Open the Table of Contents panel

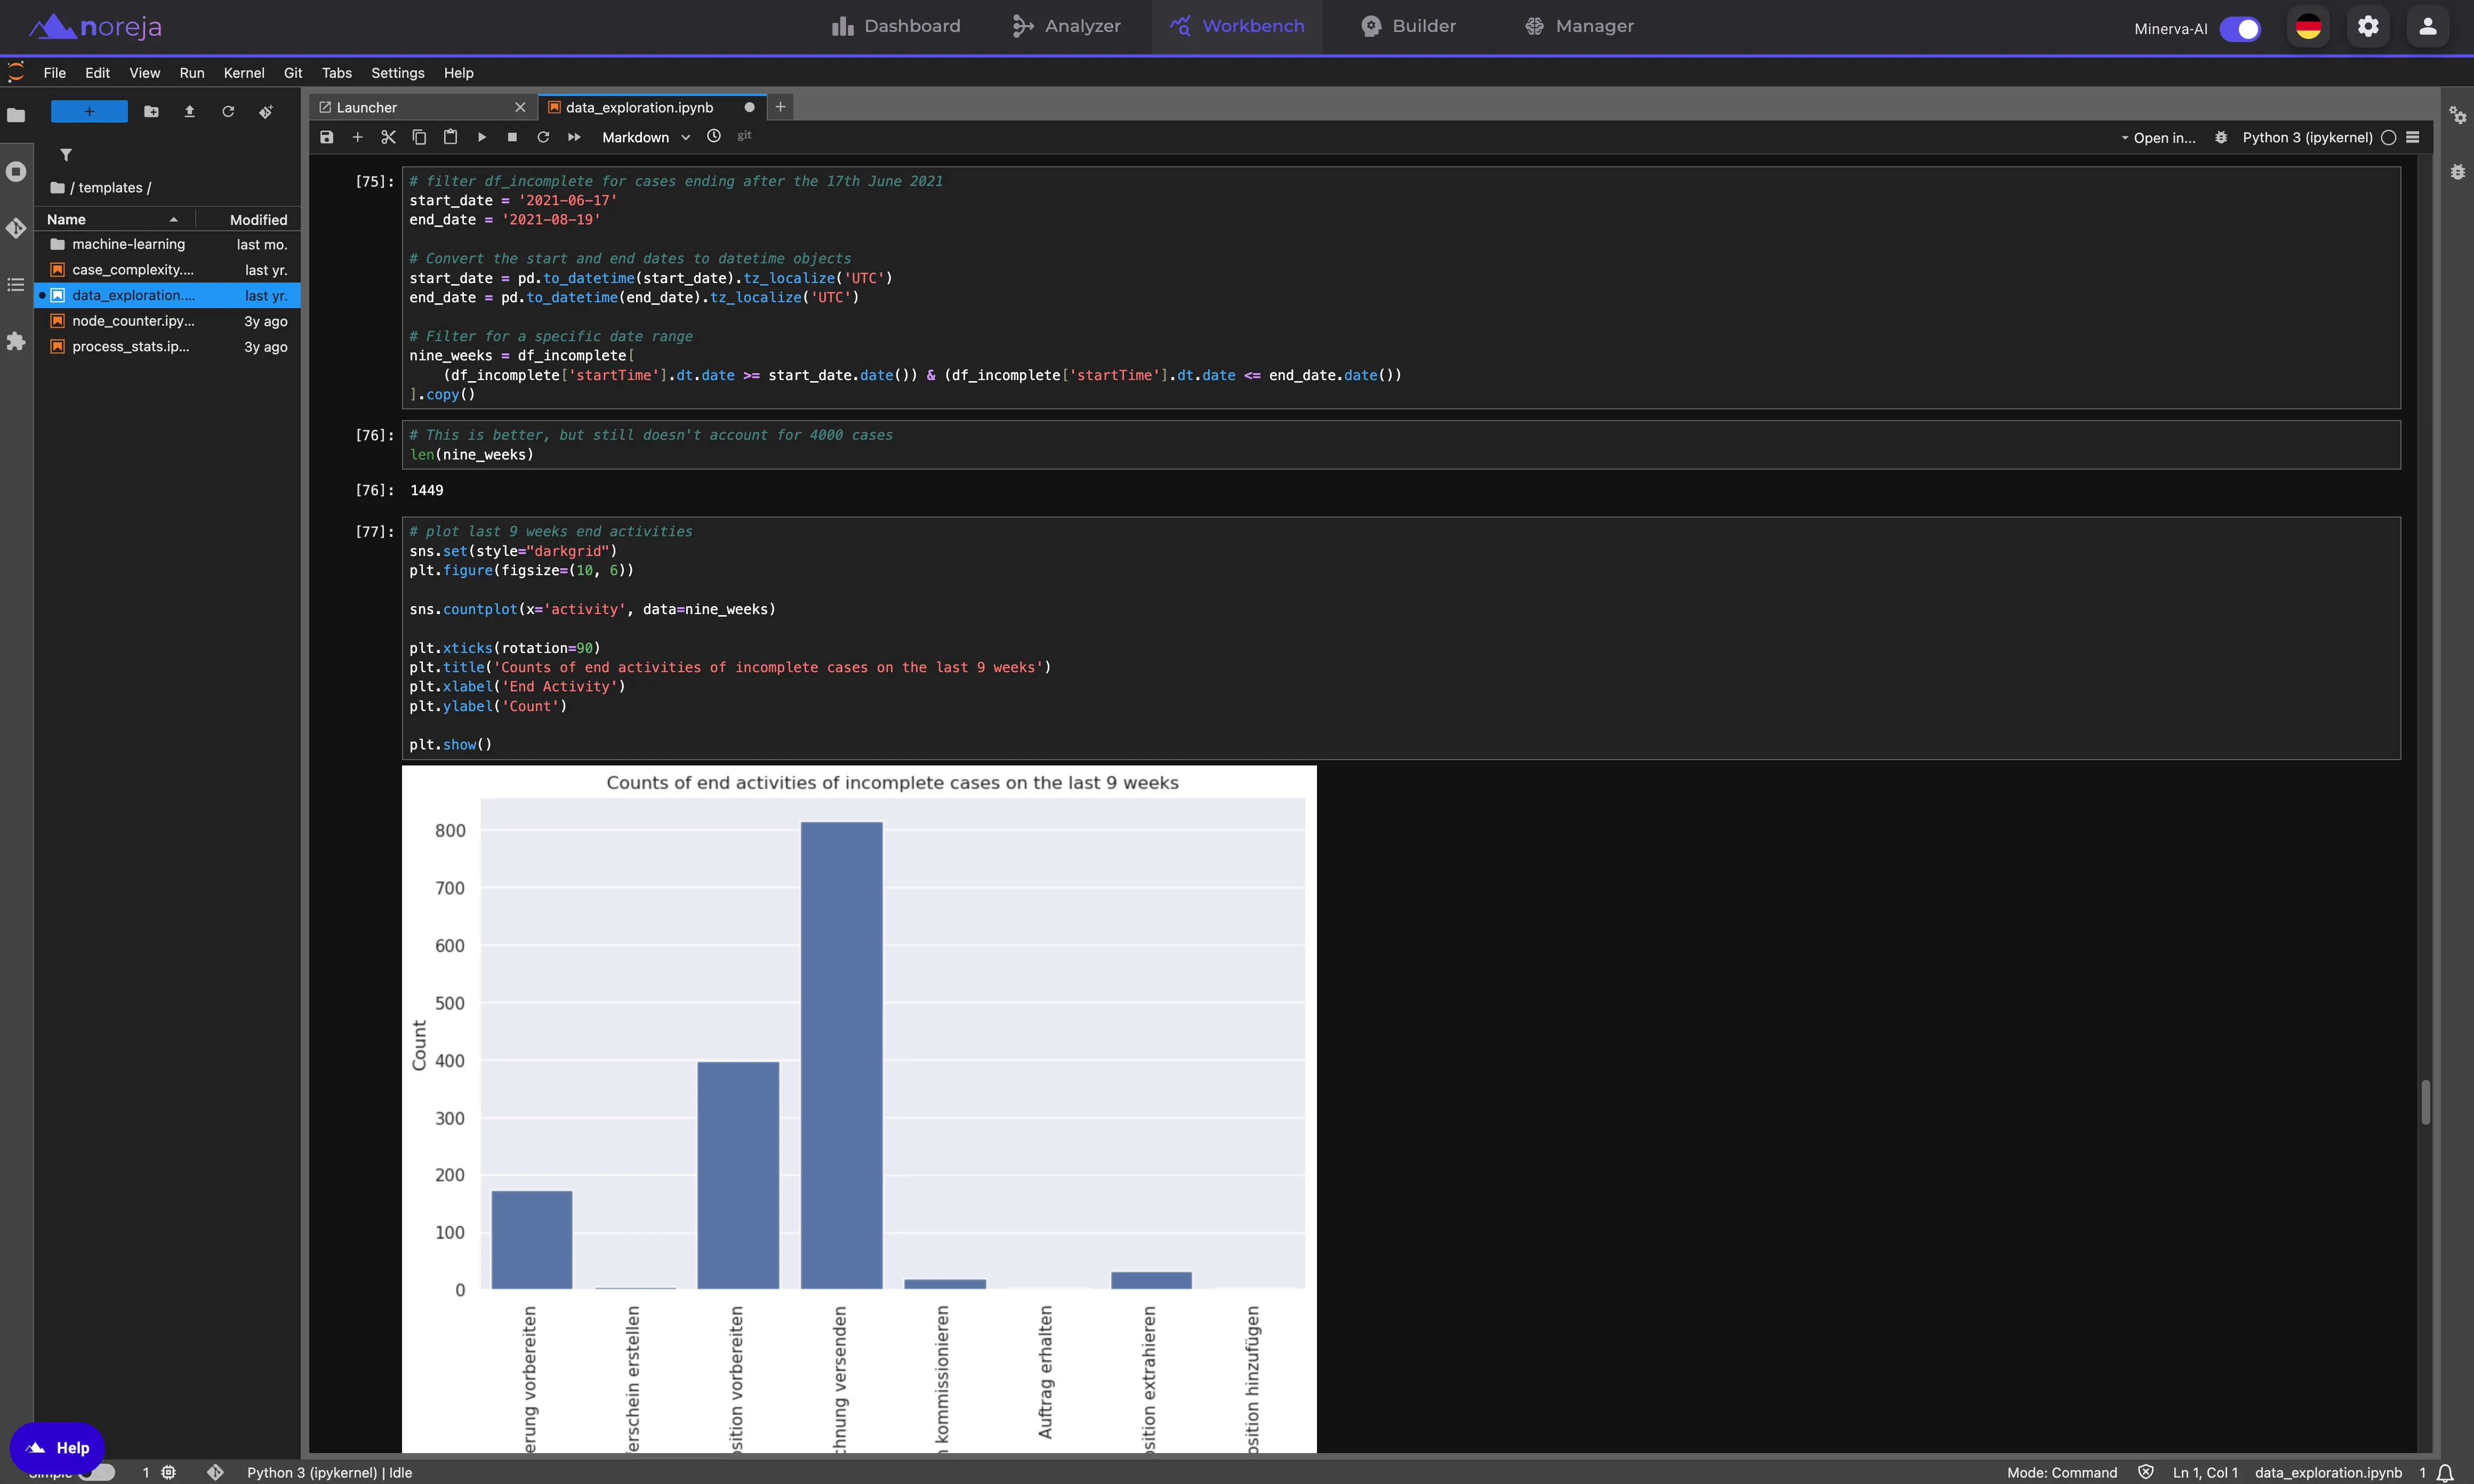pos(16,285)
